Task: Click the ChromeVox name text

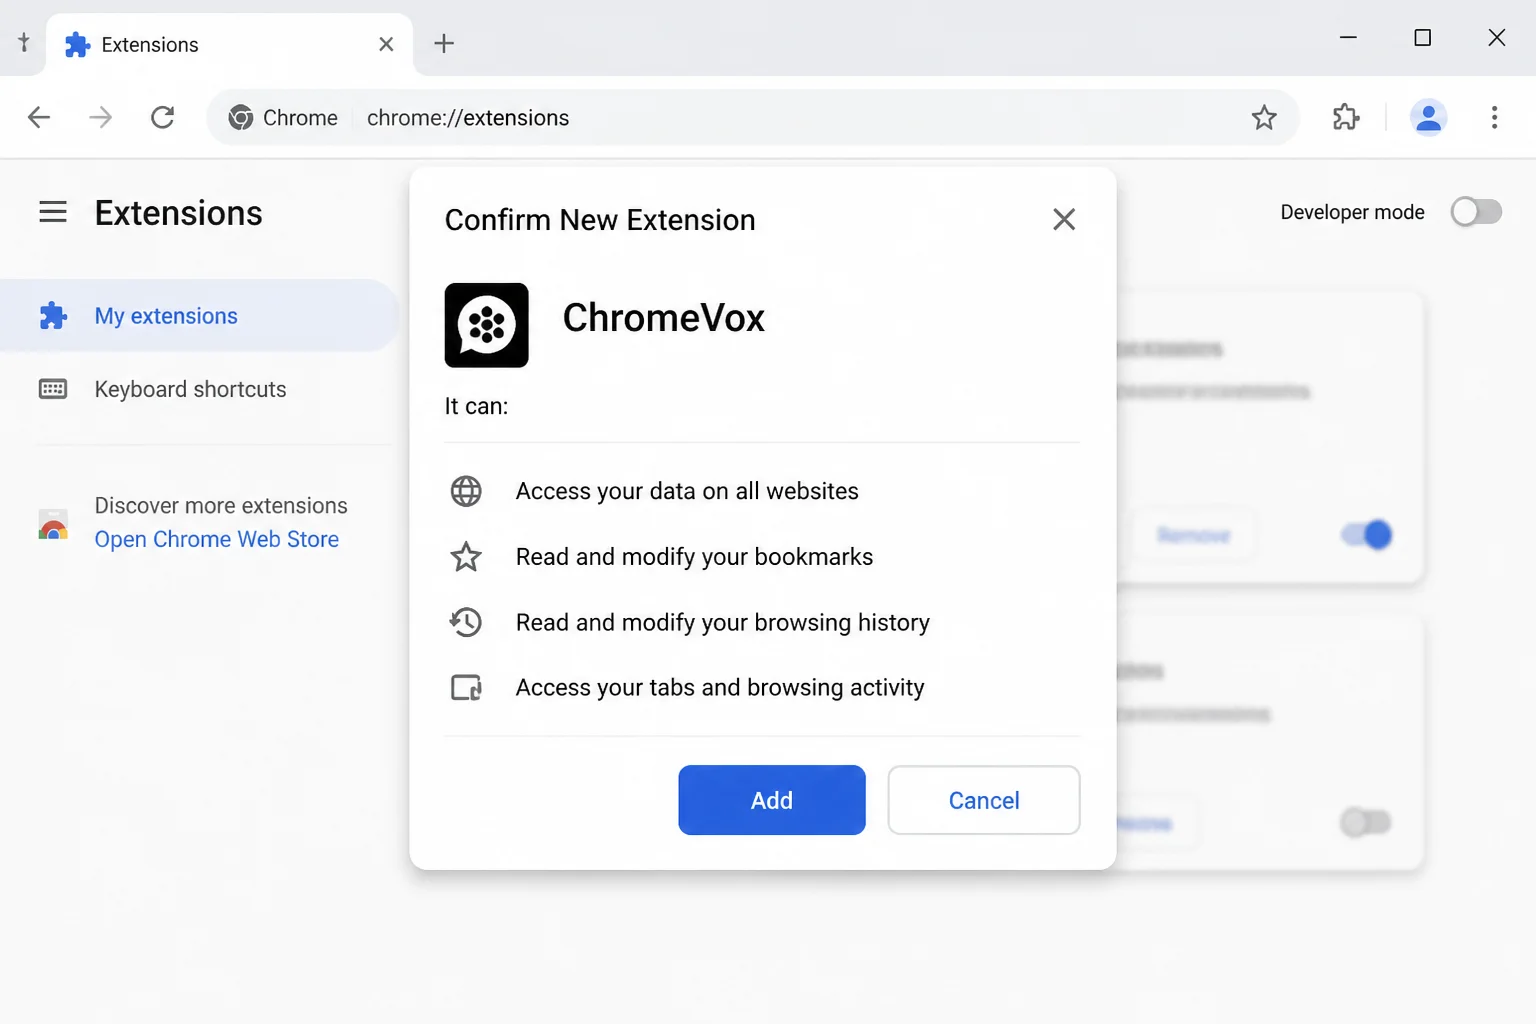Action: [x=663, y=318]
